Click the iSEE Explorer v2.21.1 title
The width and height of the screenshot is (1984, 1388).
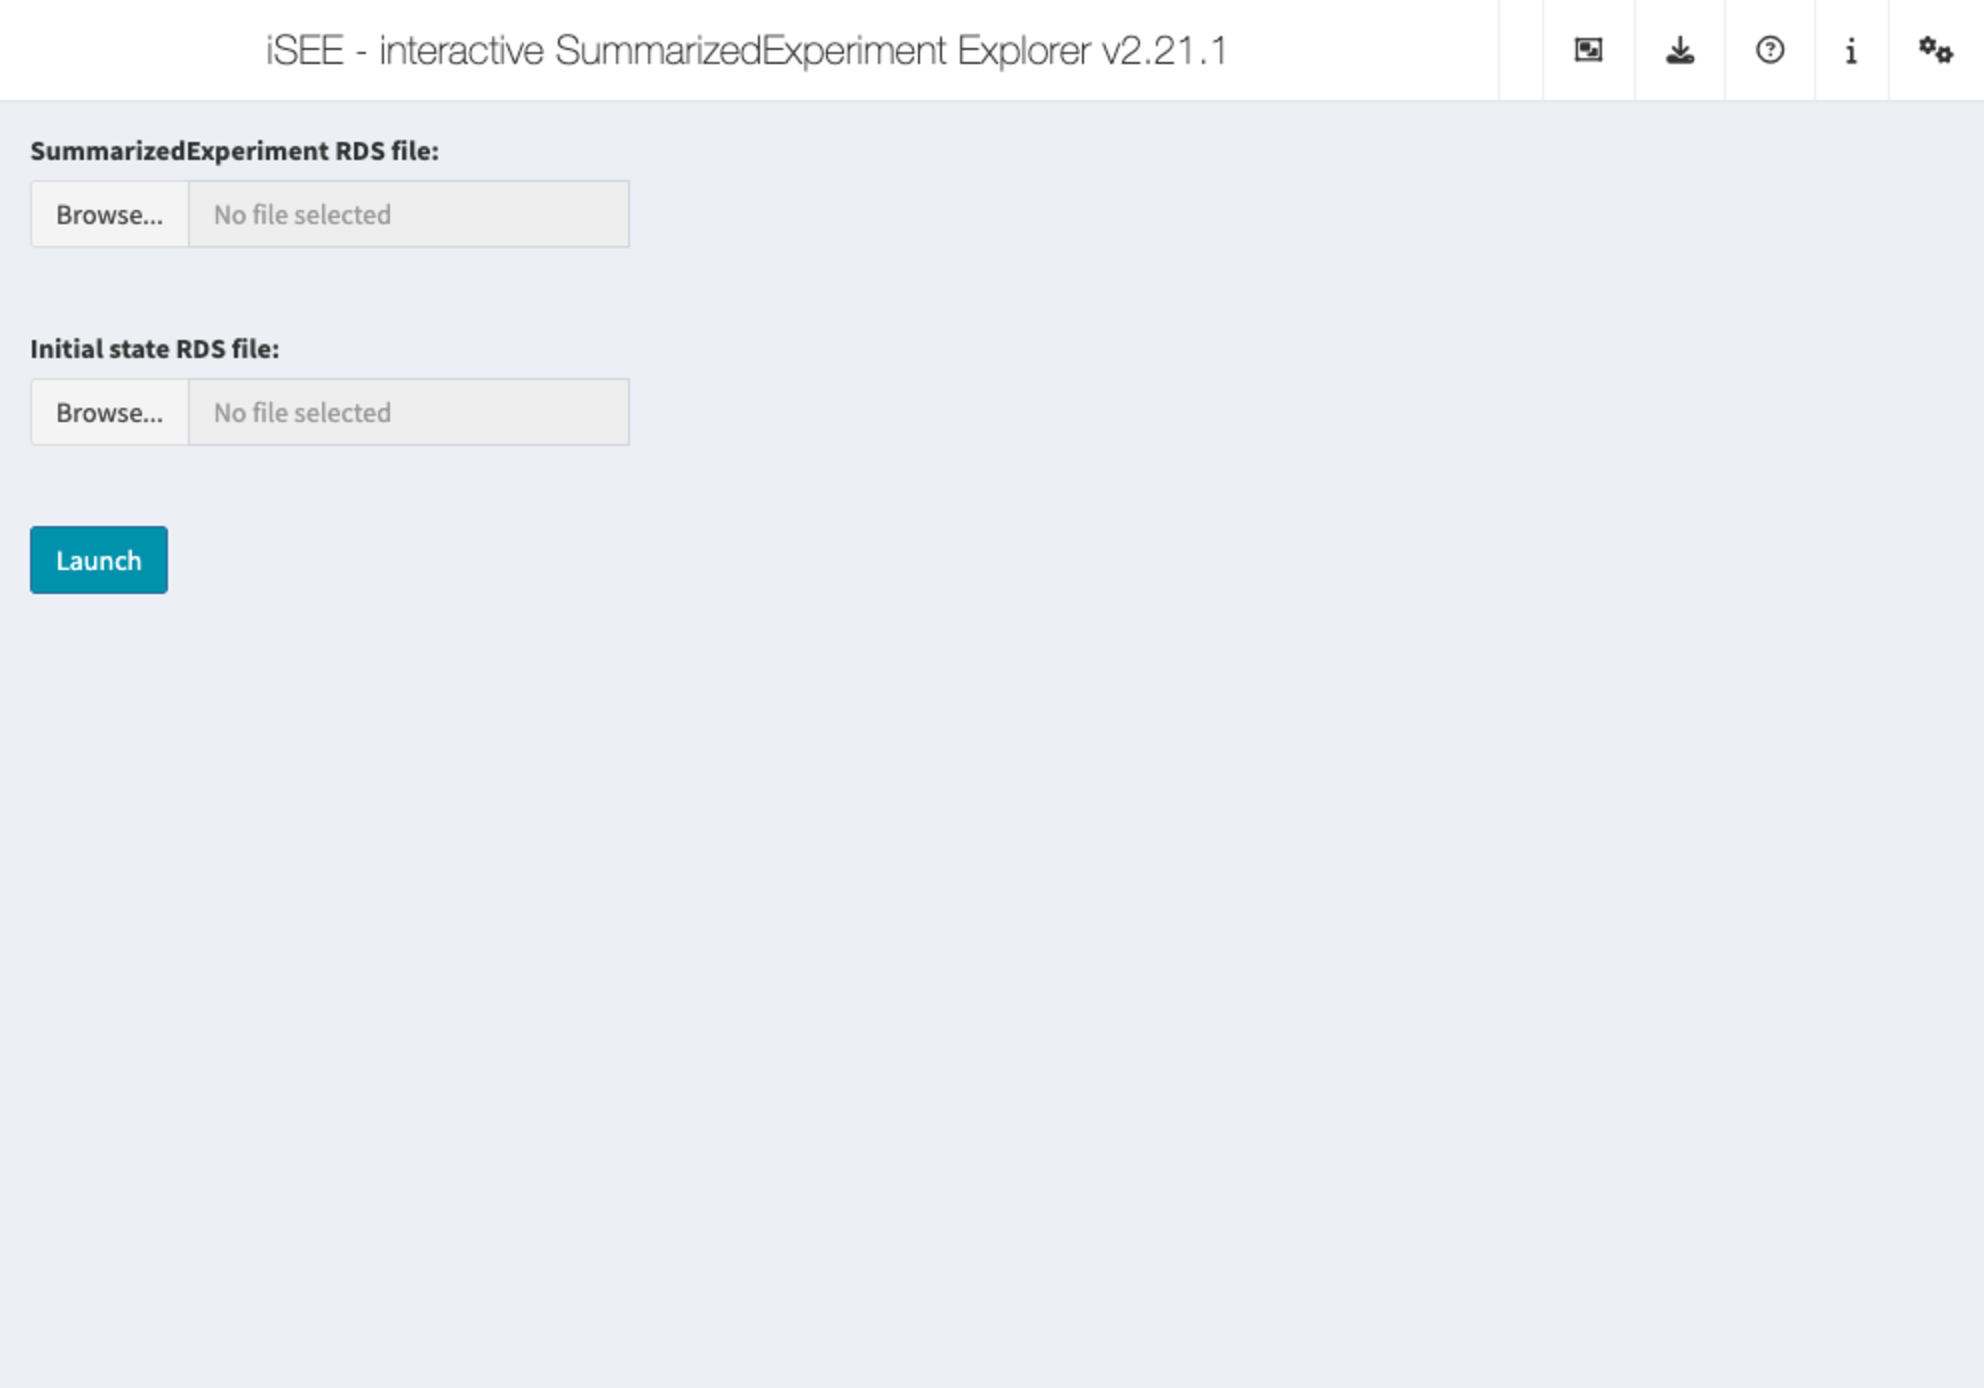746,50
